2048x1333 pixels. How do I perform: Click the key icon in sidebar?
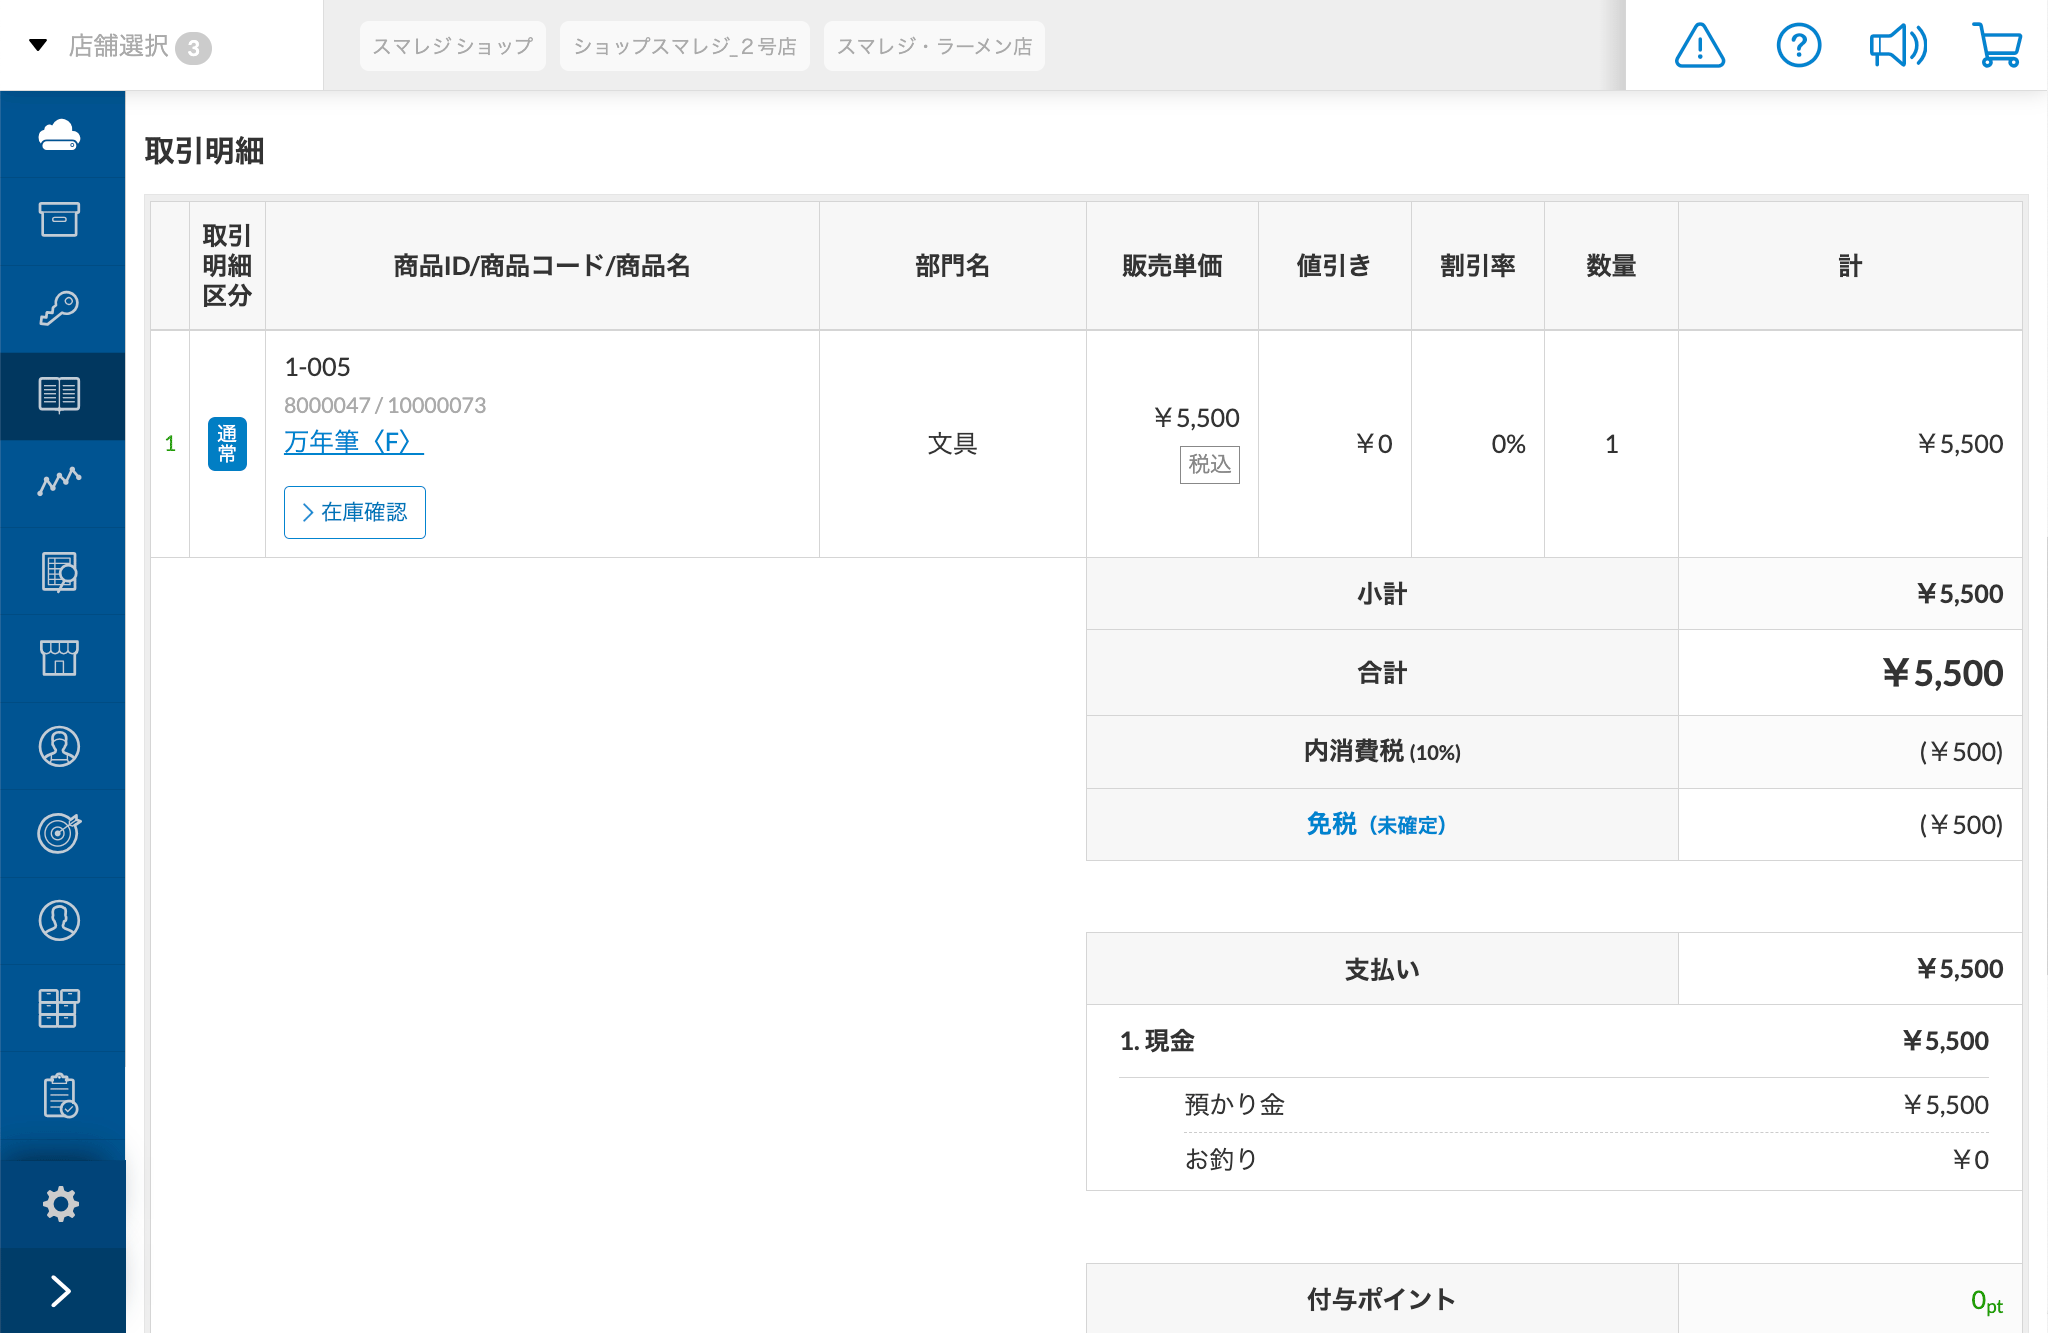pyautogui.click(x=60, y=308)
